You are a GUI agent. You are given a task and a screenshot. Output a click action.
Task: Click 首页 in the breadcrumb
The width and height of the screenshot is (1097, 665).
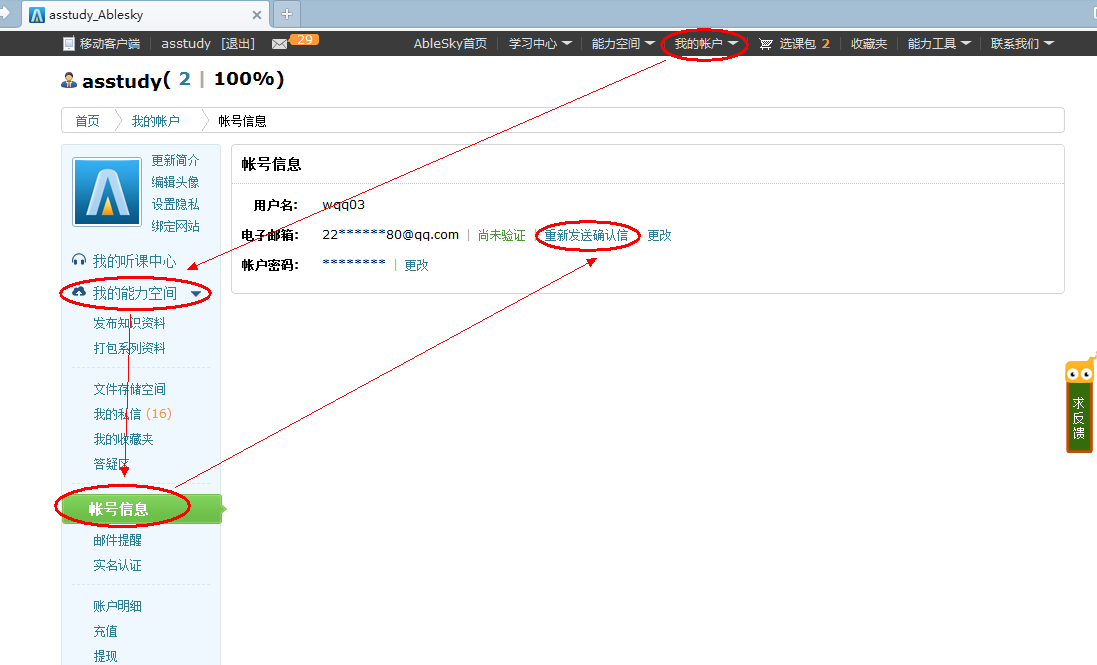[88, 121]
